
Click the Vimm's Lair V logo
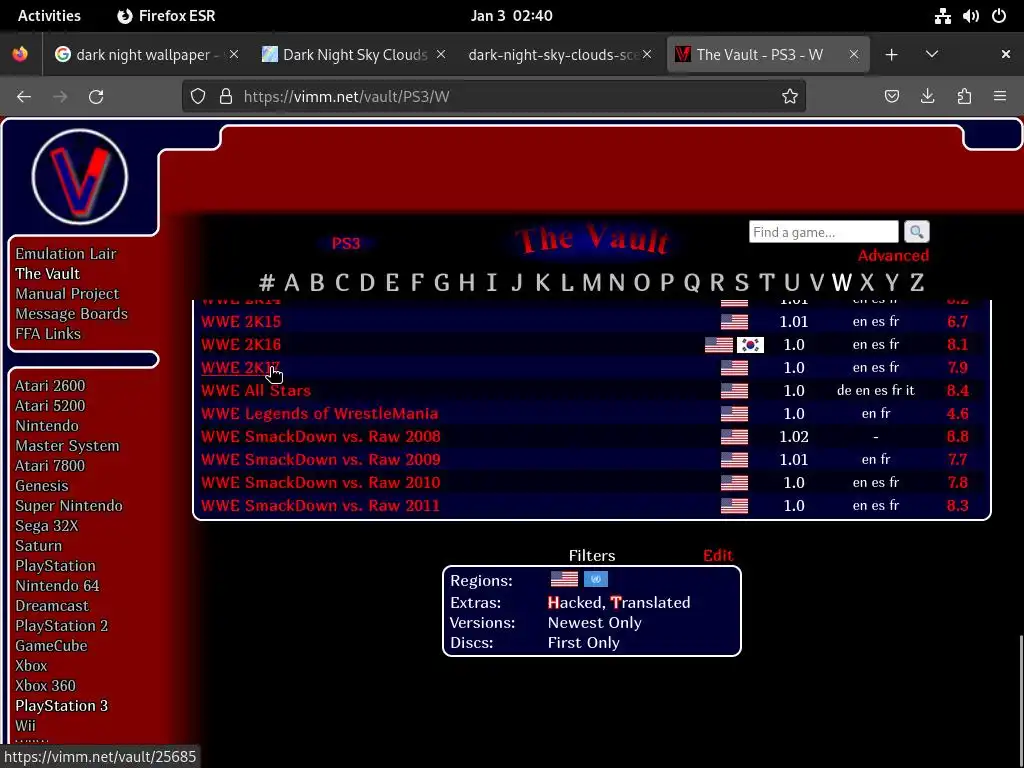[80, 176]
